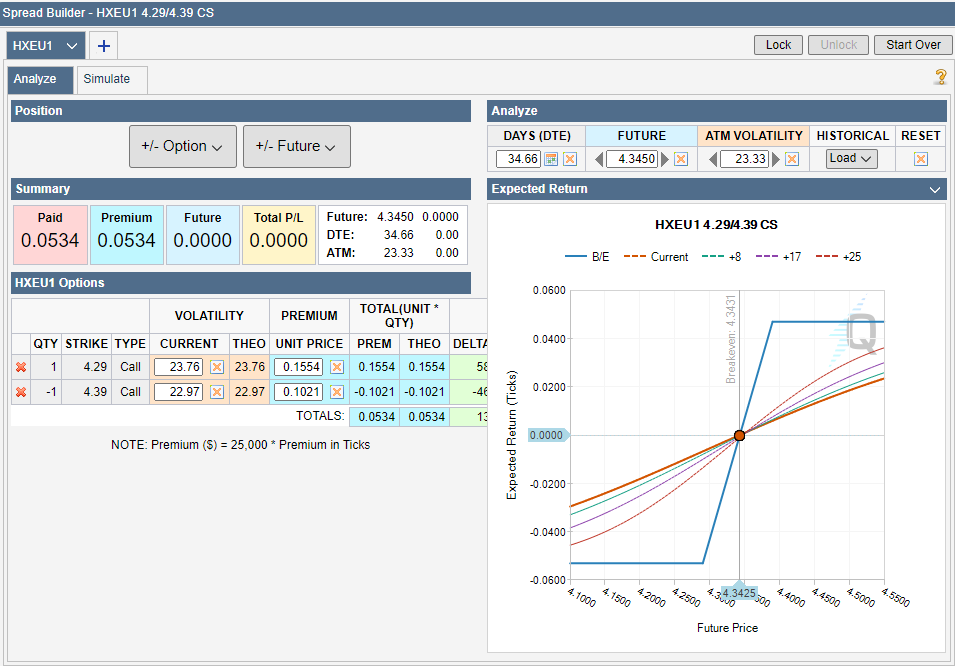Reset current volatility 22.97
The height and width of the screenshot is (666, 955).
217,392
